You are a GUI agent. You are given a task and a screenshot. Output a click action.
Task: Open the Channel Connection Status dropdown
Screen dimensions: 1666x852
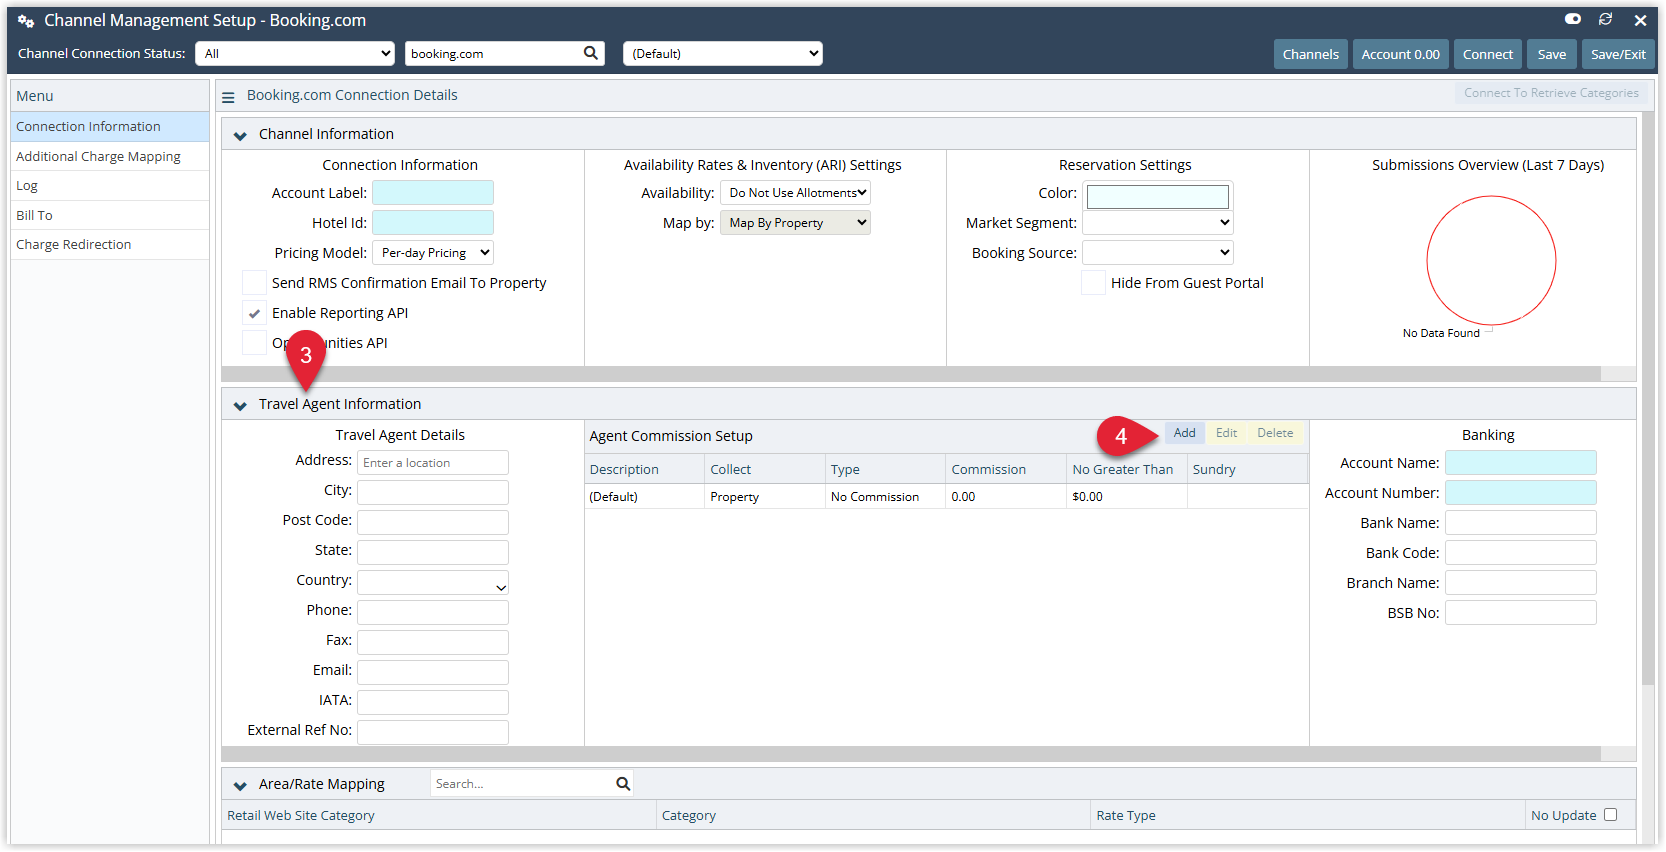pyautogui.click(x=295, y=54)
